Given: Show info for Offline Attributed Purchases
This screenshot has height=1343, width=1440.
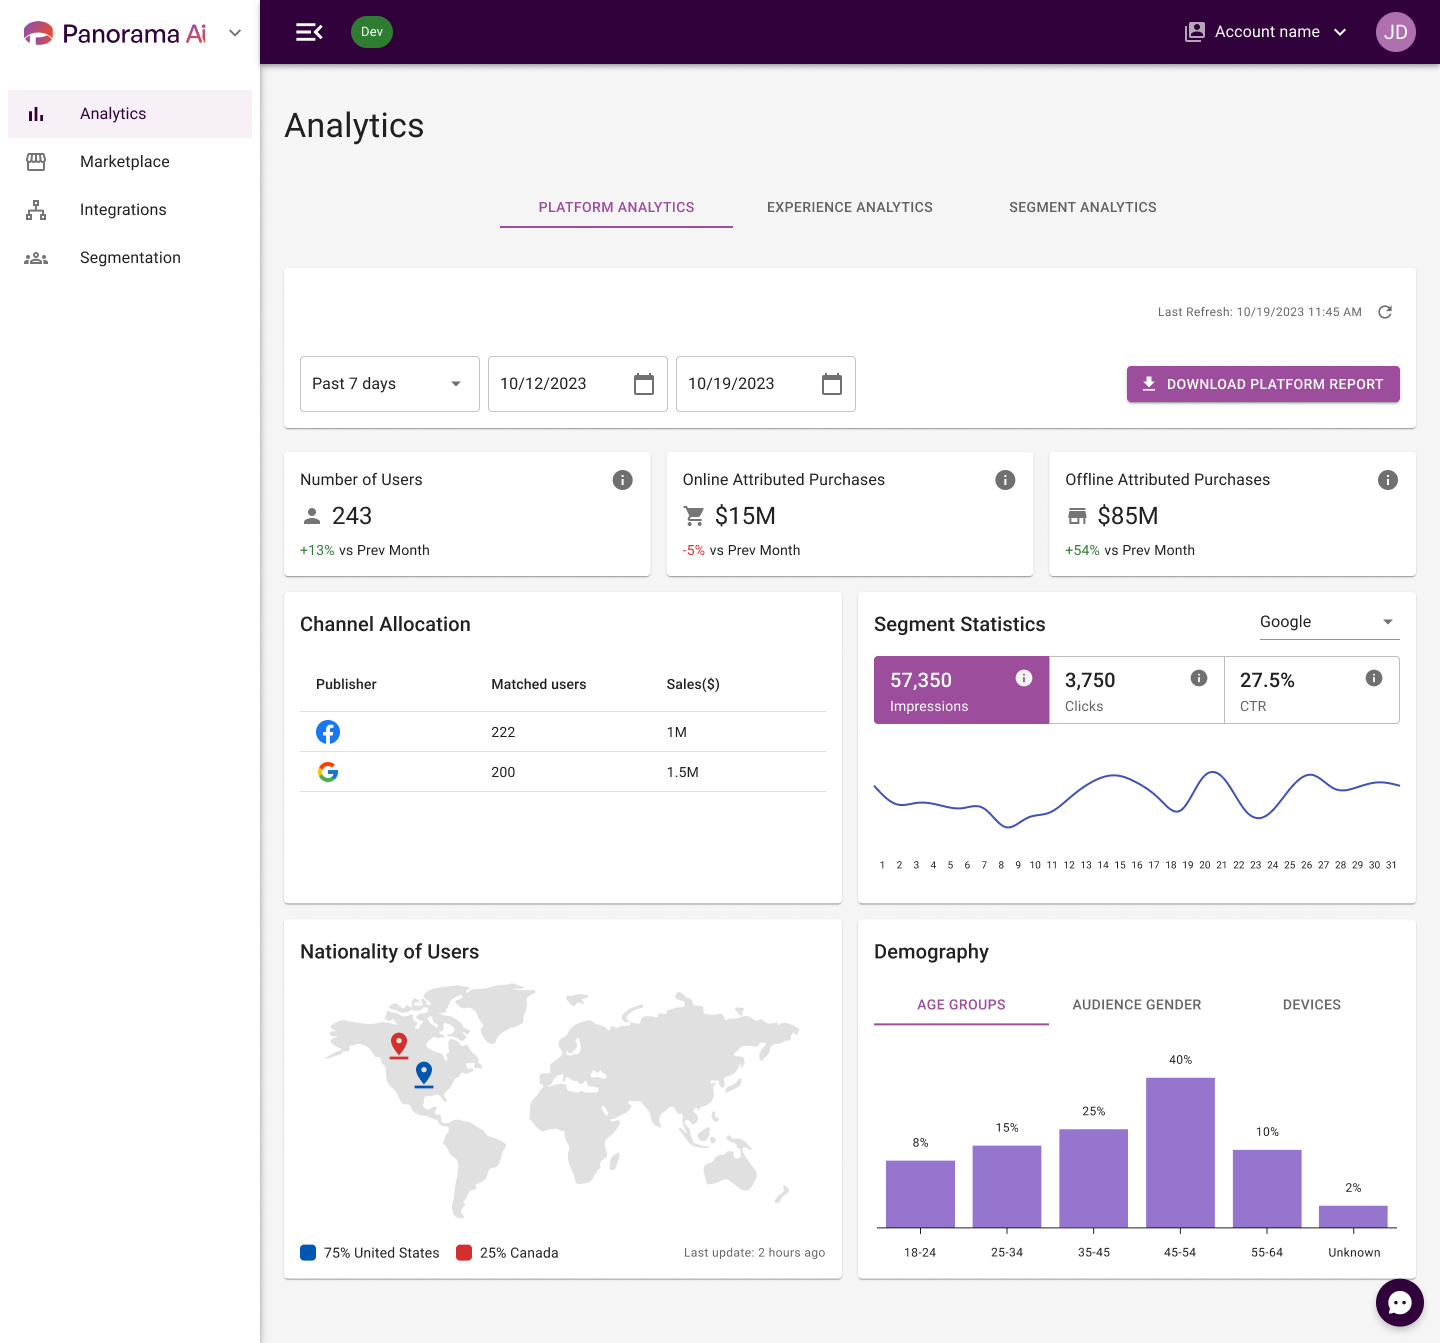Looking at the screenshot, I should pyautogui.click(x=1388, y=480).
